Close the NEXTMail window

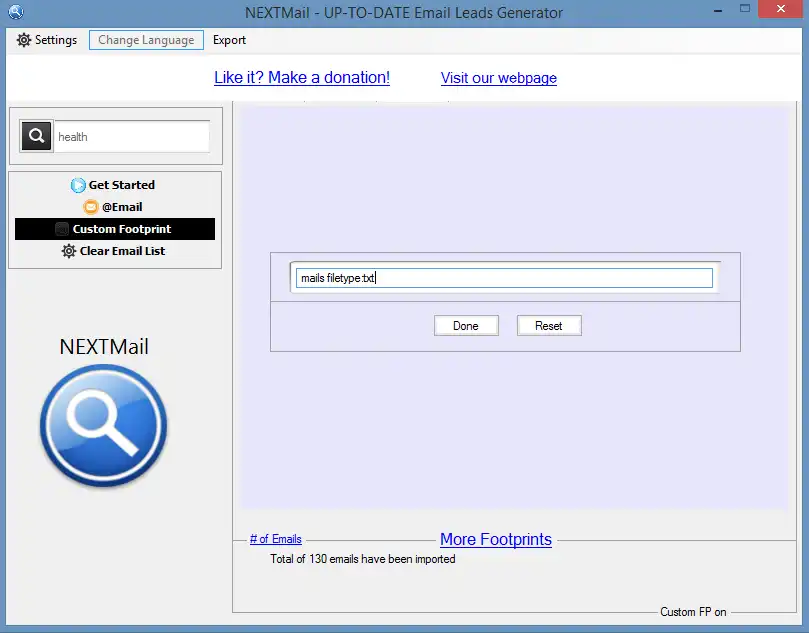tap(781, 9)
